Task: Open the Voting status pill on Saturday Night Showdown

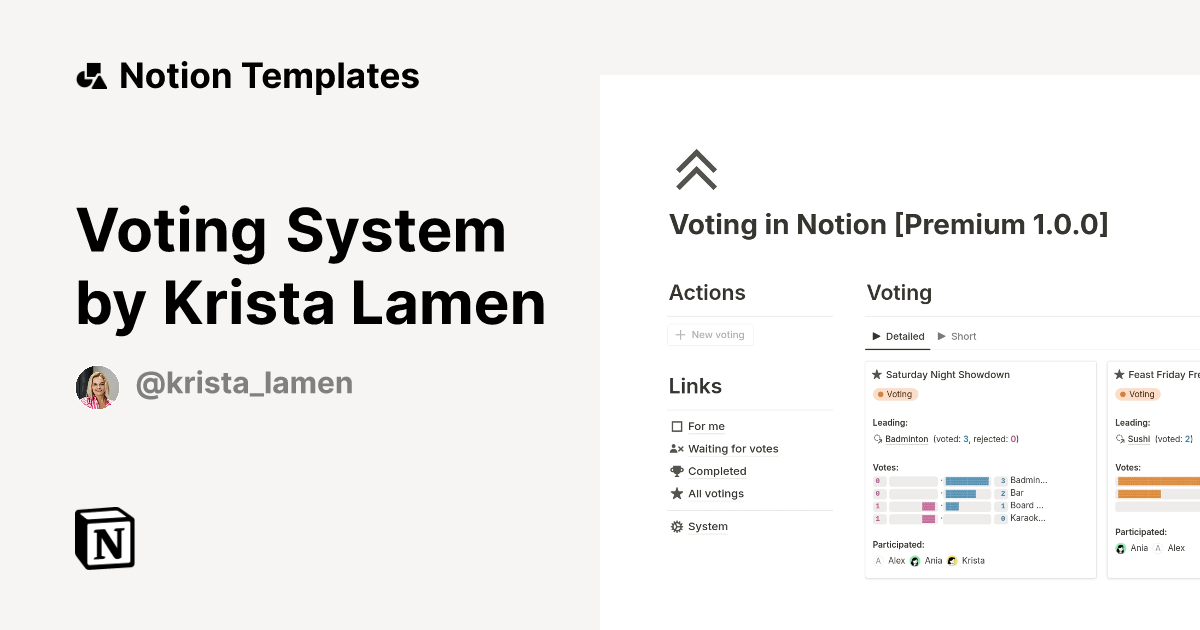Action: pos(895,394)
